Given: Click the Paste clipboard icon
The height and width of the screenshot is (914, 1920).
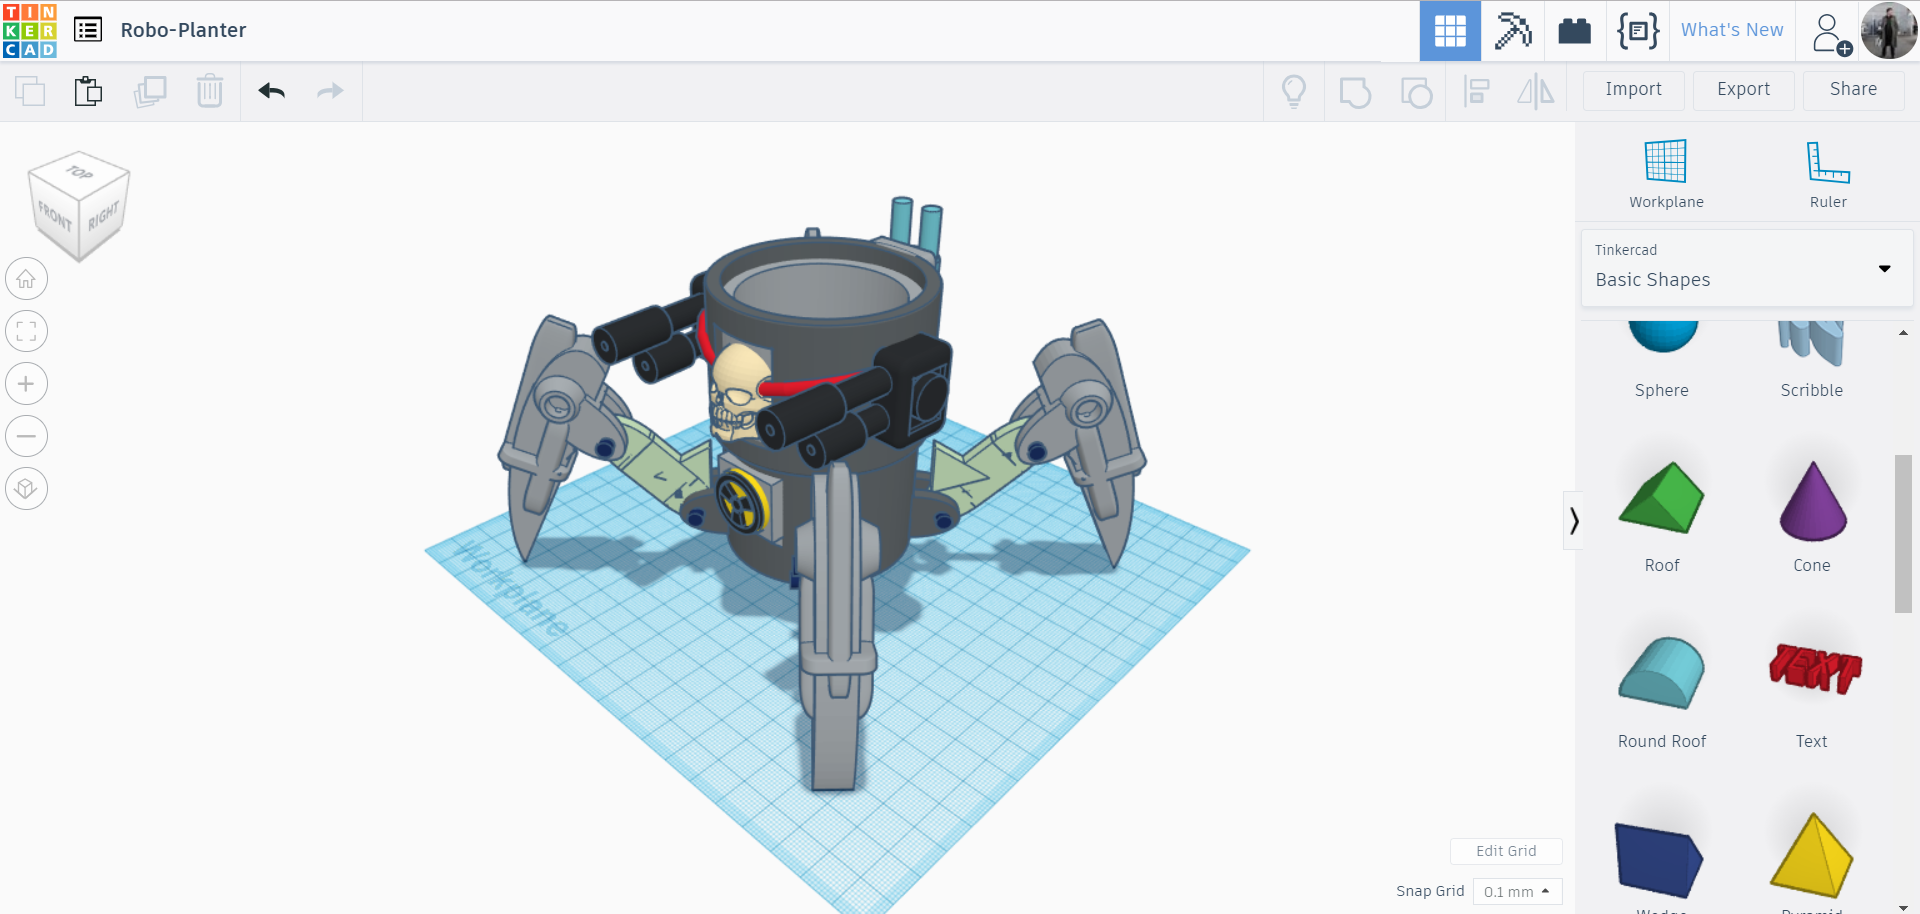Looking at the screenshot, I should click(x=89, y=91).
